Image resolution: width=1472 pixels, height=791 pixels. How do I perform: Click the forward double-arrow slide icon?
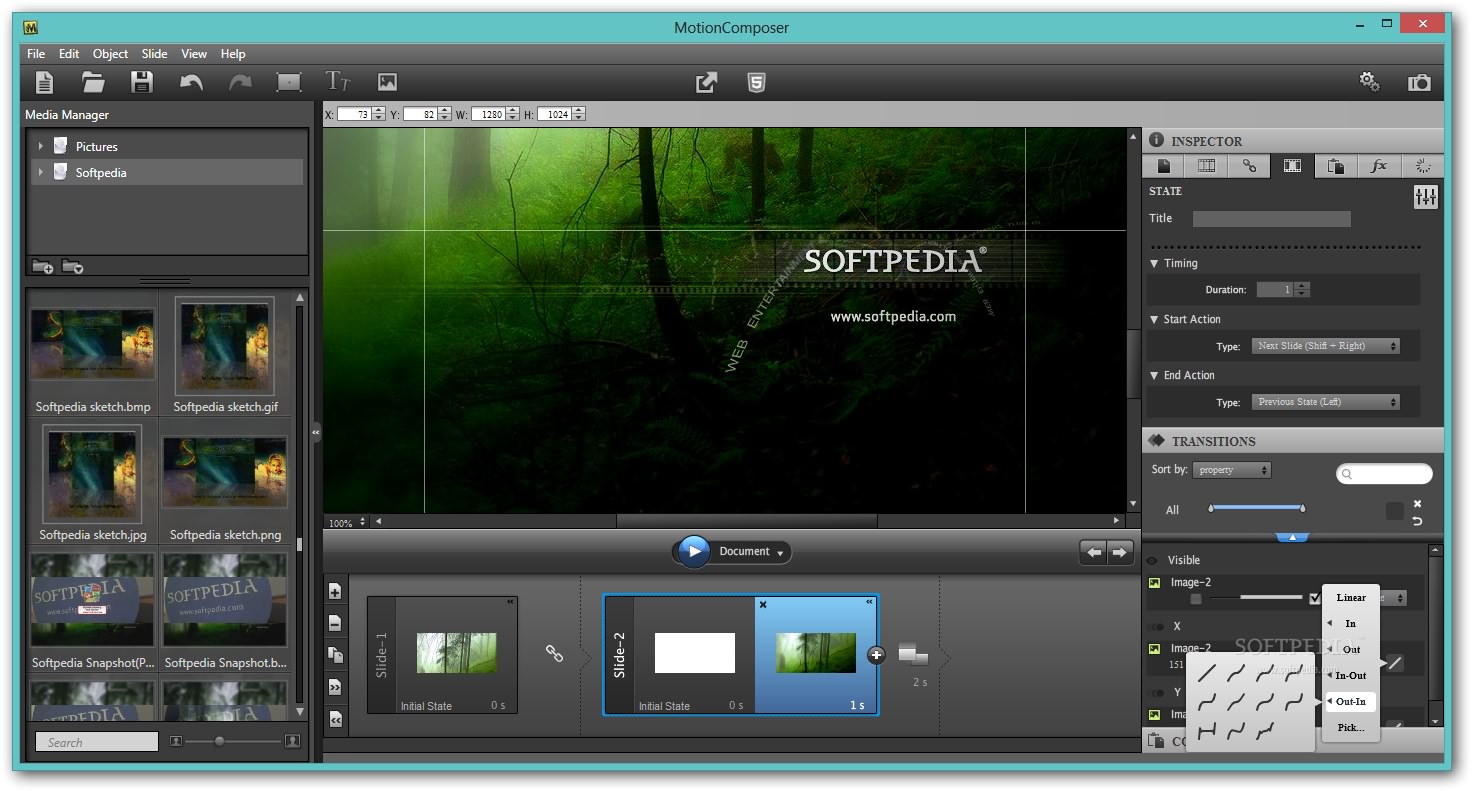coord(335,687)
